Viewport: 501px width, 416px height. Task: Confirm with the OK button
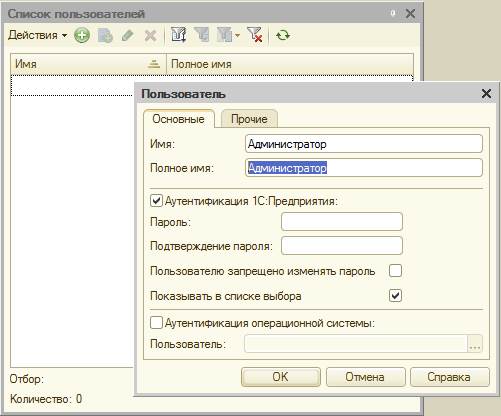pos(281,377)
